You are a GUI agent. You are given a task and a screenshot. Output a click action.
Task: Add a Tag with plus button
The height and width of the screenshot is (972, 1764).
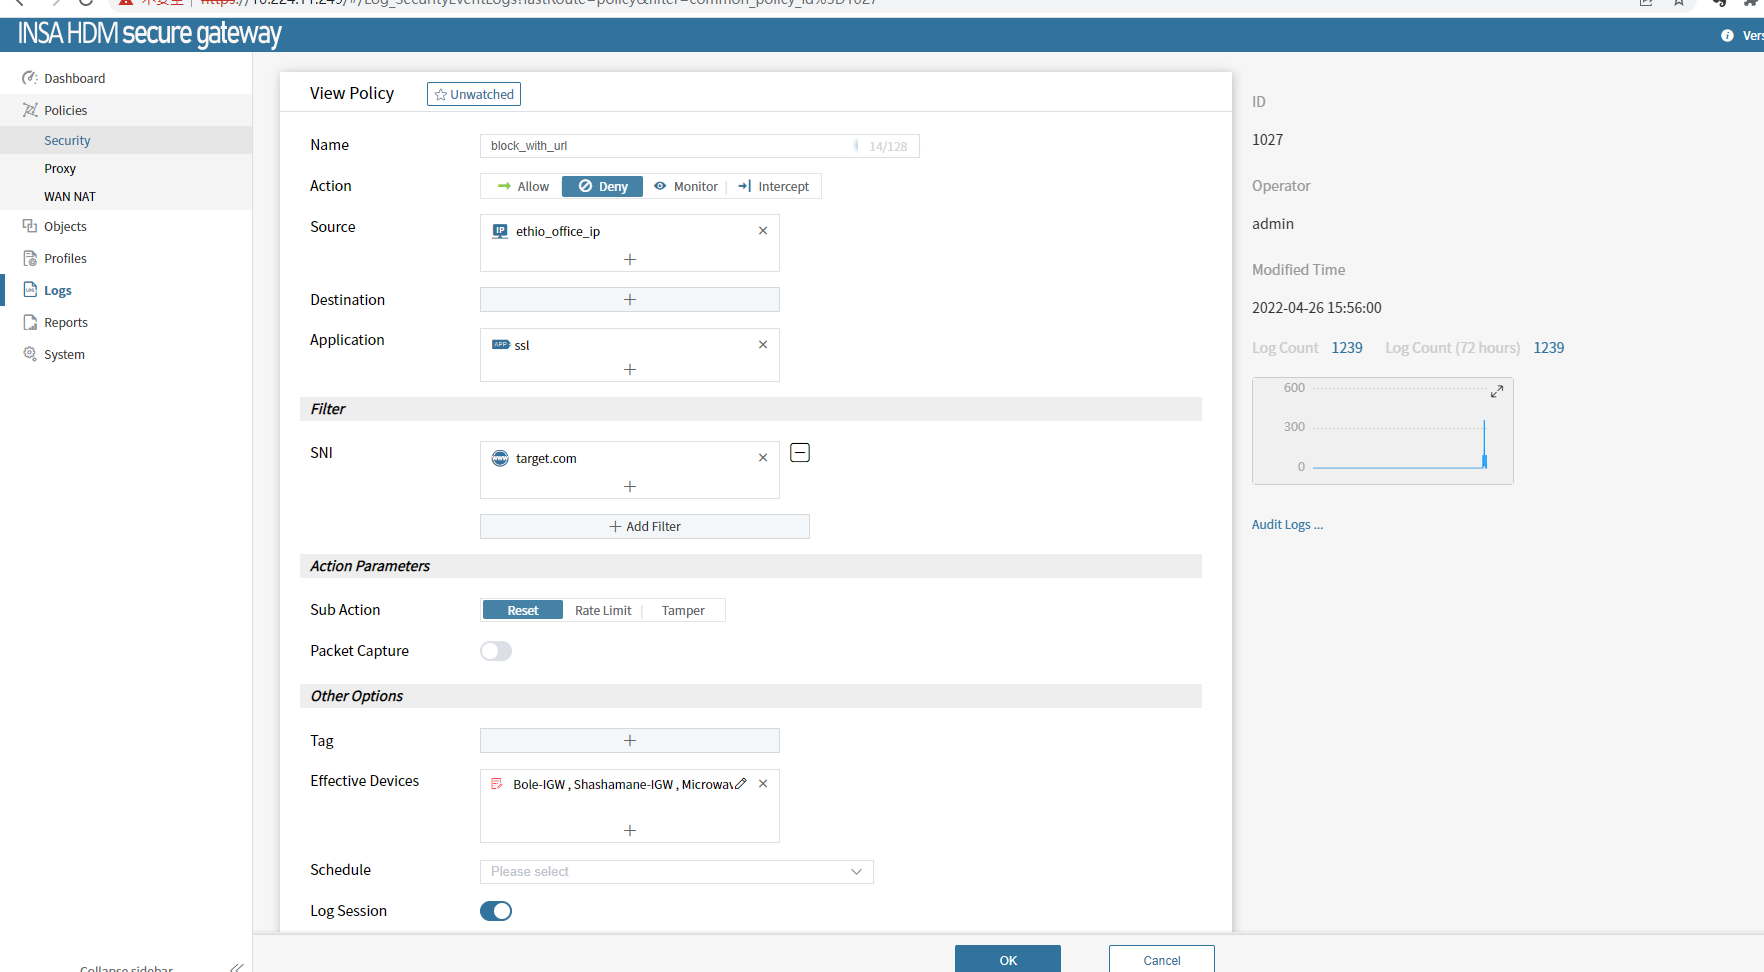(629, 741)
